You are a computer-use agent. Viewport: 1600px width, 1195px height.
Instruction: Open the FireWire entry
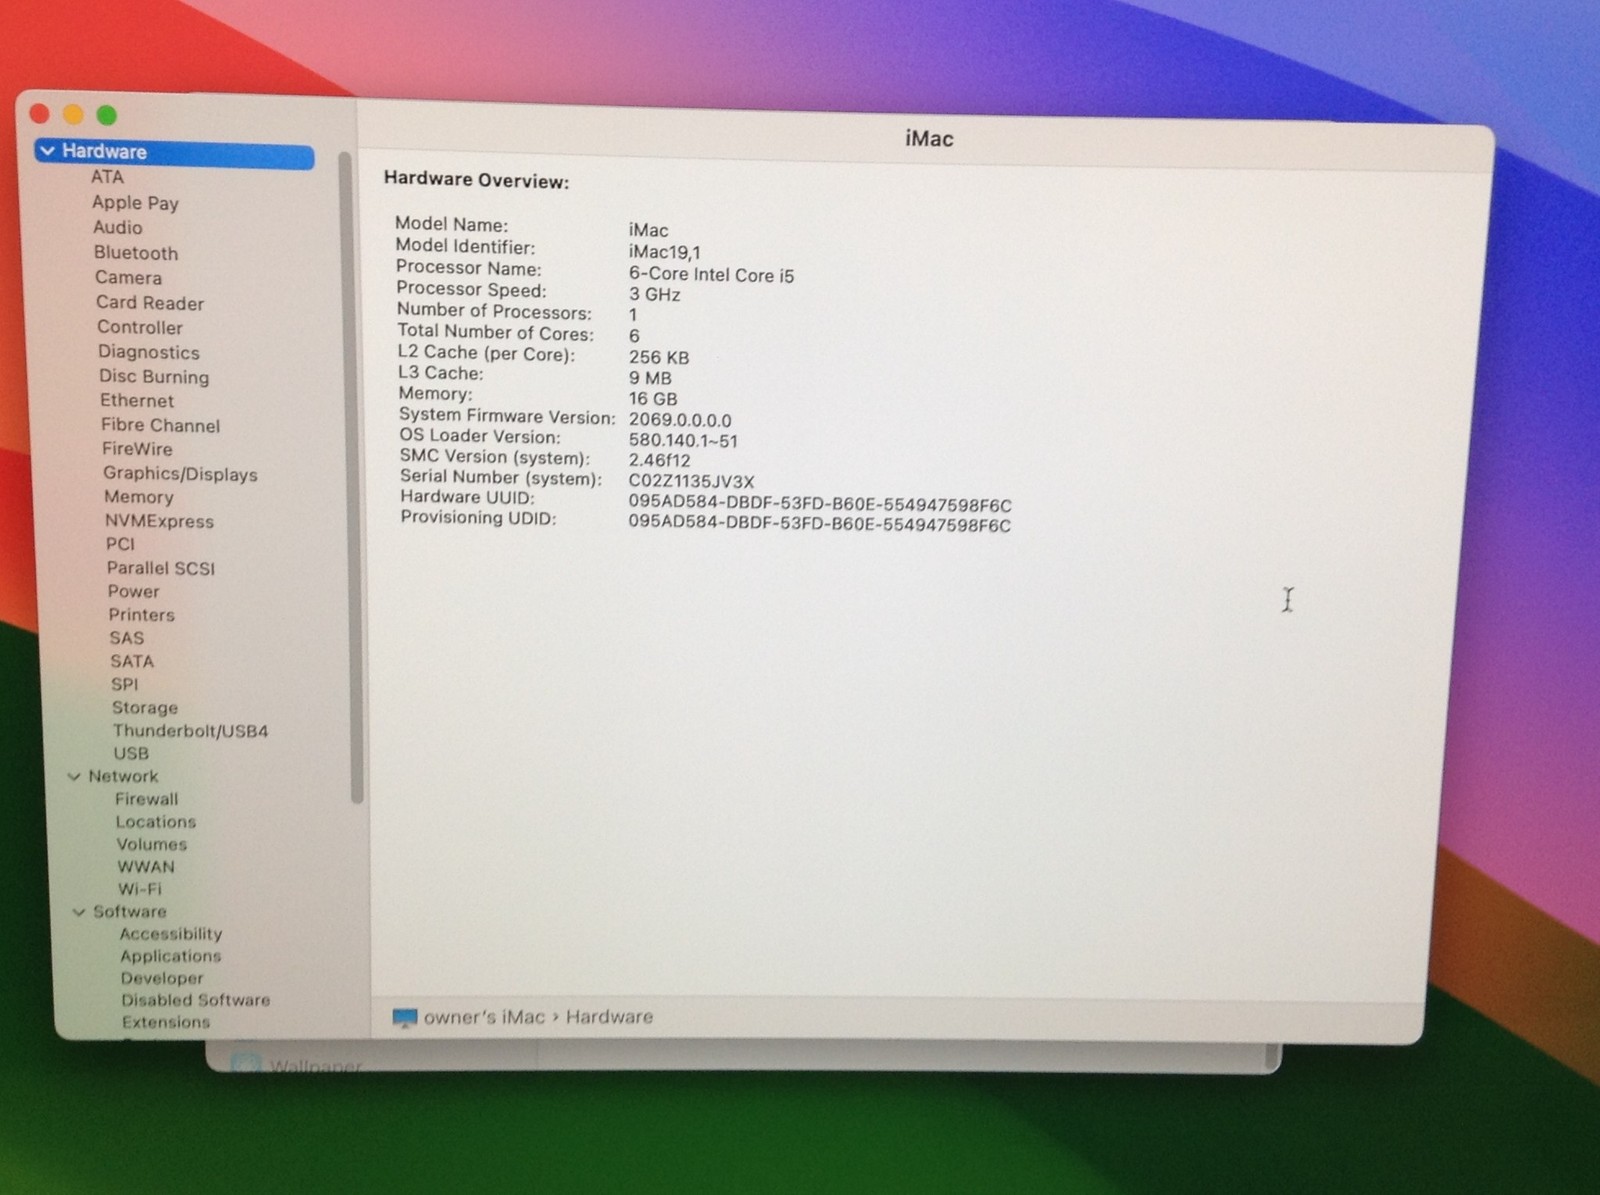pos(137,449)
